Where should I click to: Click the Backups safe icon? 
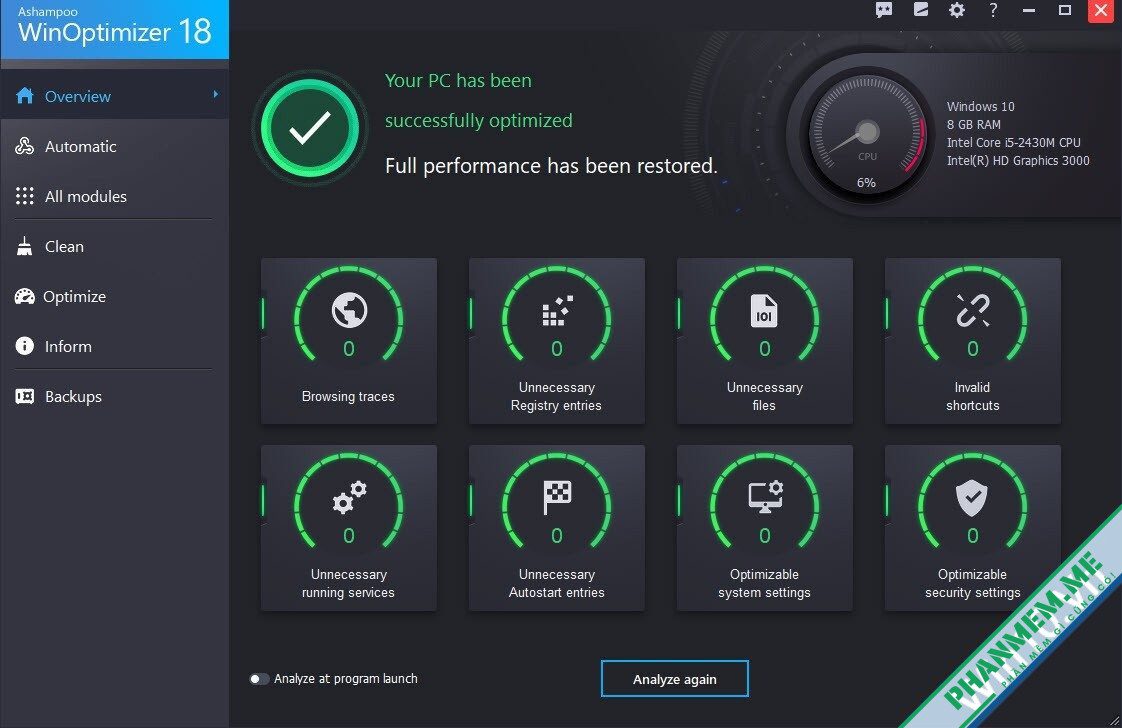pyautogui.click(x=25, y=397)
